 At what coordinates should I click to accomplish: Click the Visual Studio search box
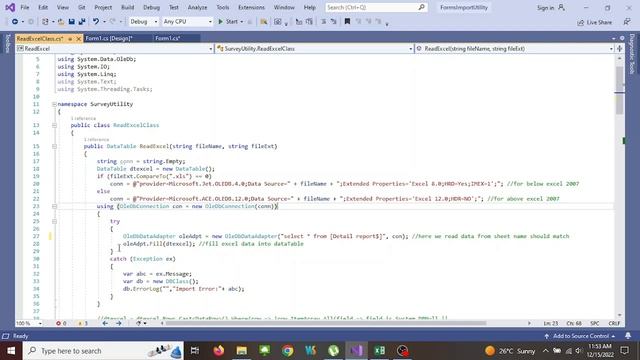[x=376, y=7]
